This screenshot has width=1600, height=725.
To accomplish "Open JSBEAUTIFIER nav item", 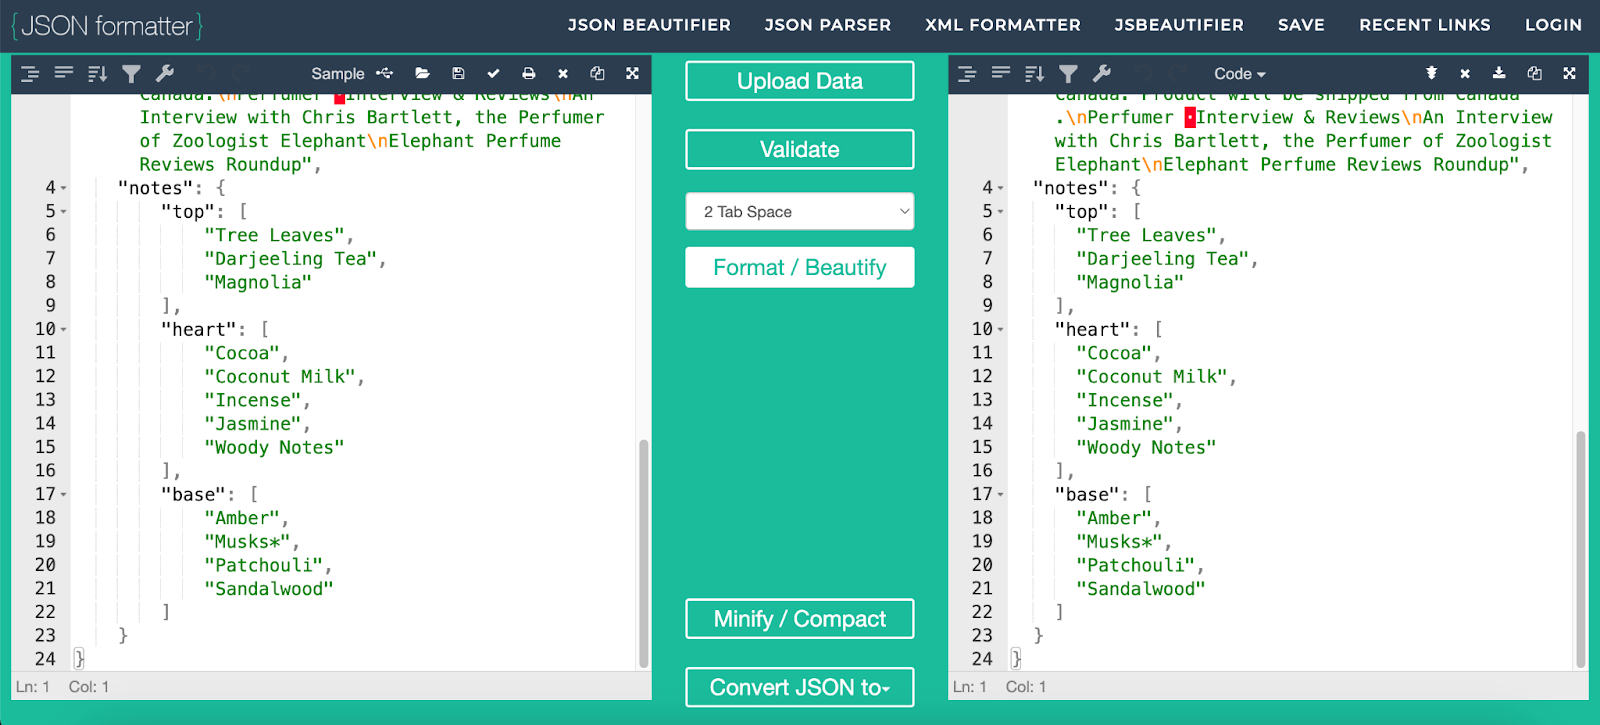I will coord(1179,25).
